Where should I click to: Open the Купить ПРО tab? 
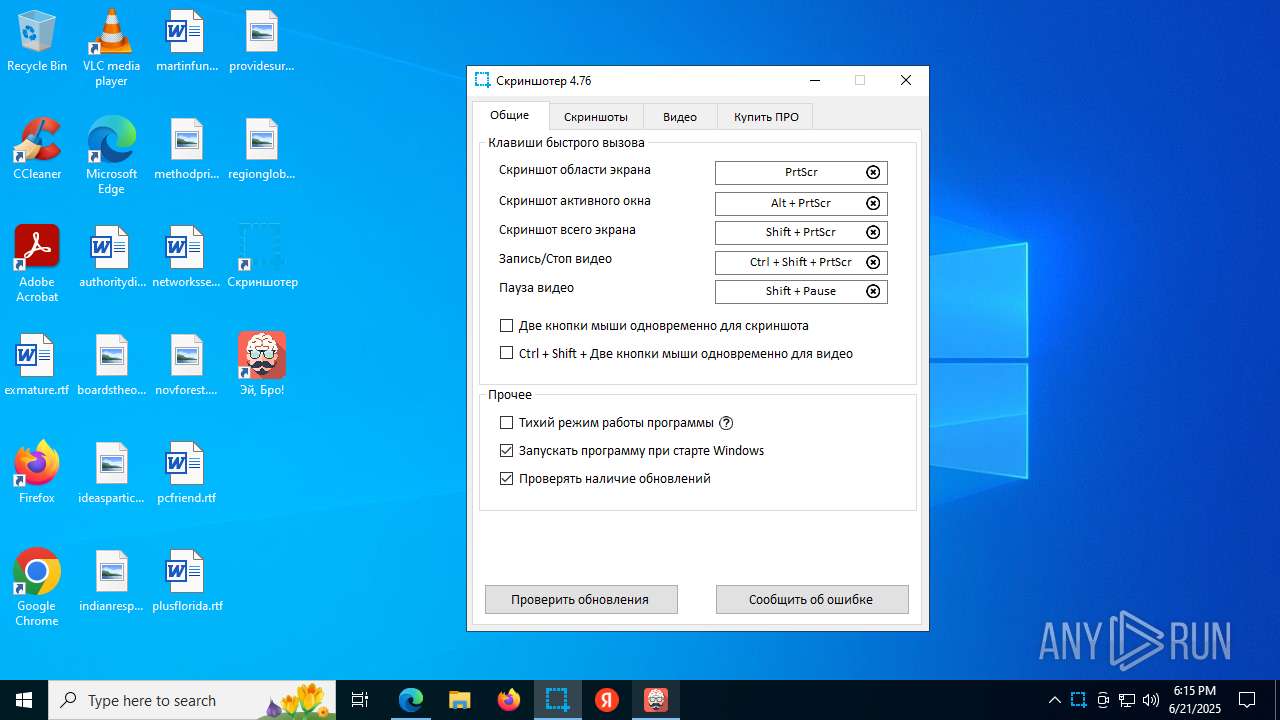766,117
